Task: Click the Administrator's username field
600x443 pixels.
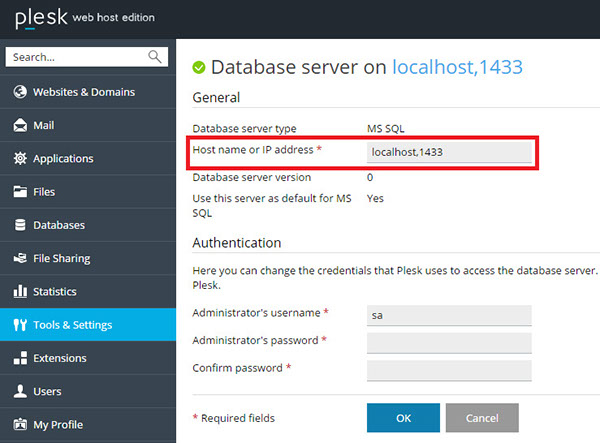Action: (x=449, y=315)
